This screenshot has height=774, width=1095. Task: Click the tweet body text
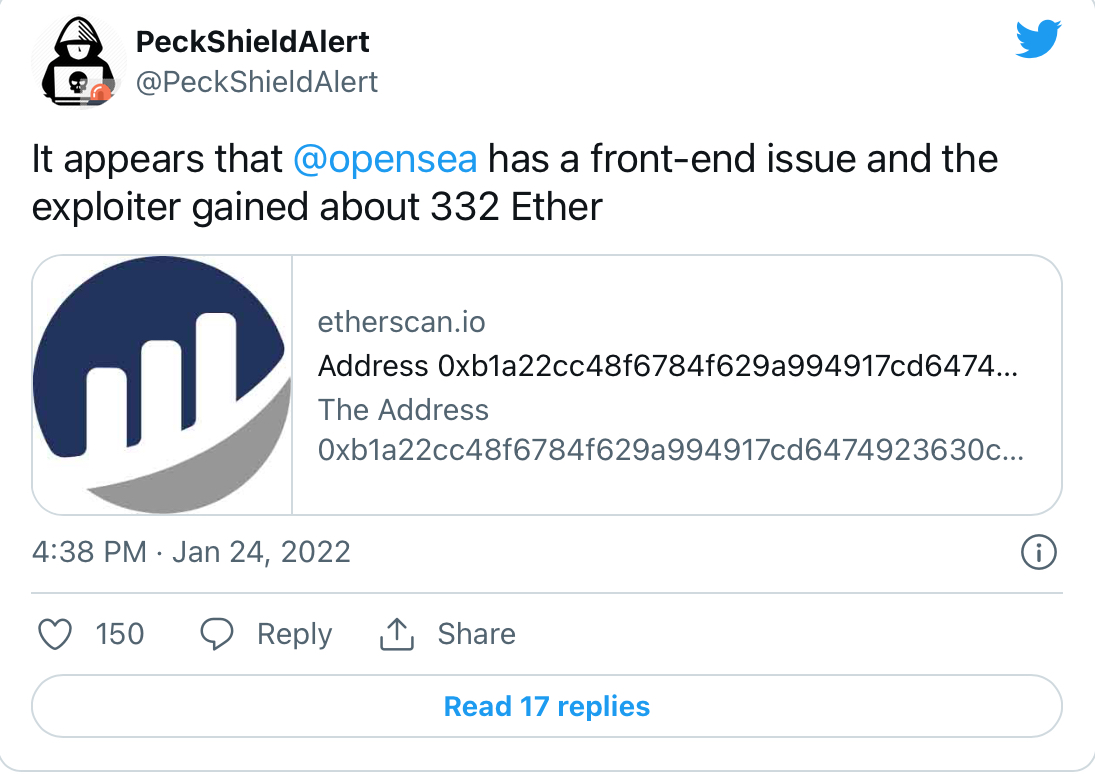(515, 183)
